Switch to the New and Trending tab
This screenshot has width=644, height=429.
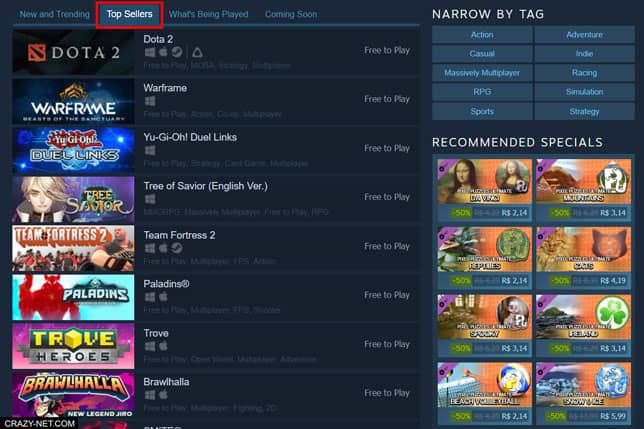click(55, 14)
